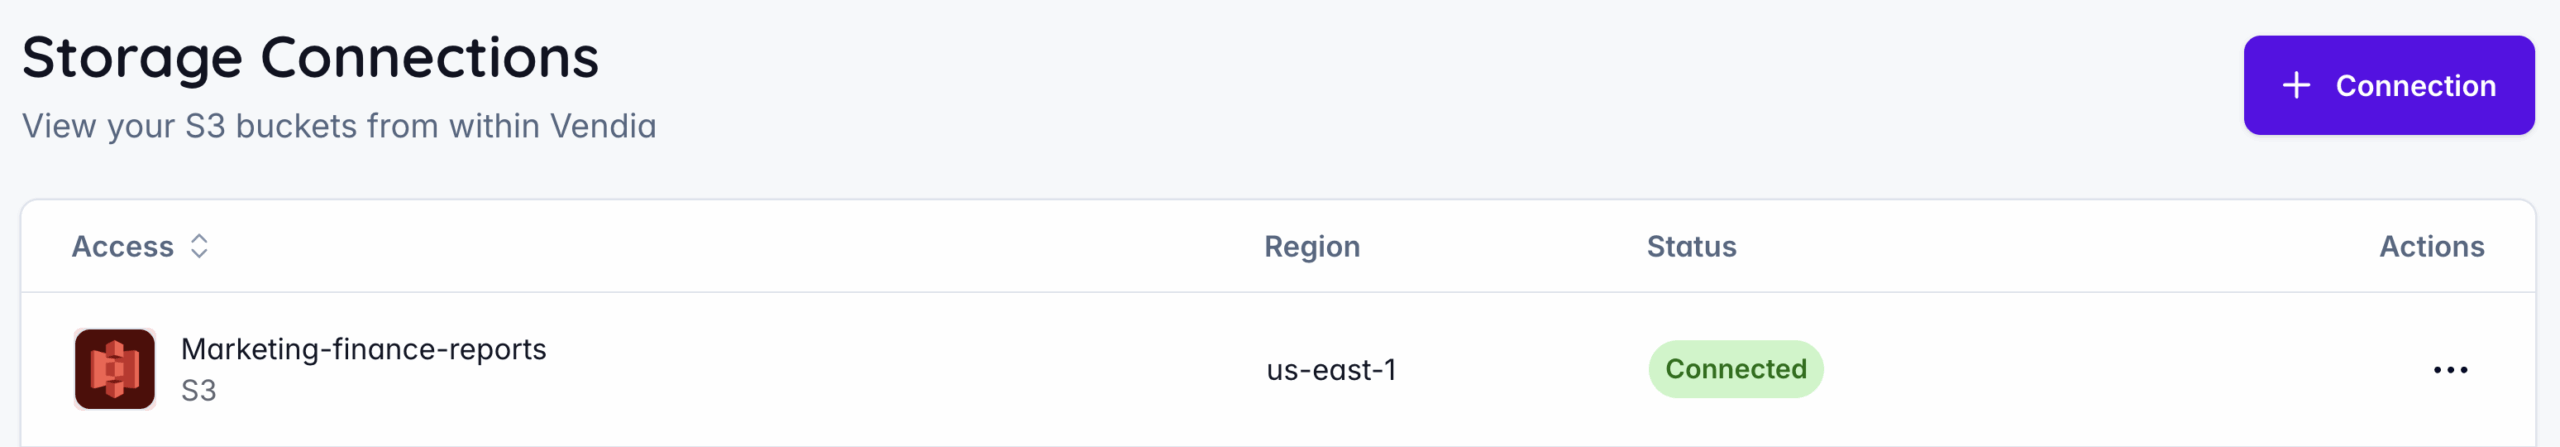Click the word 'Storage' in page title

[x=132, y=57]
